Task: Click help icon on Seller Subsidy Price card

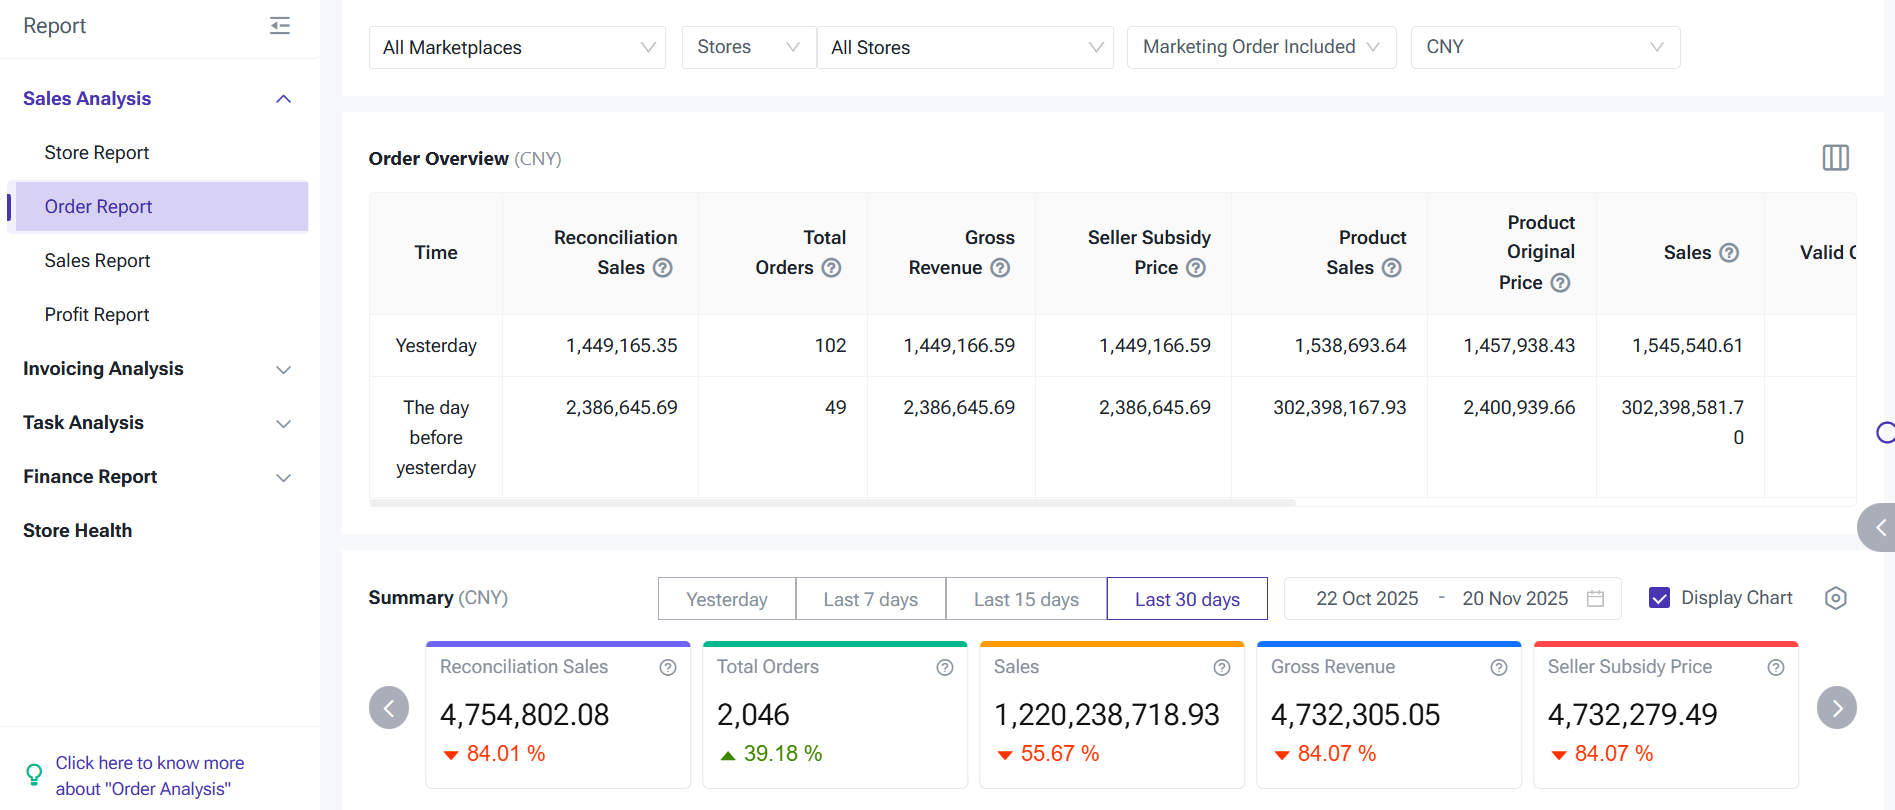Action: pyautogui.click(x=1775, y=668)
